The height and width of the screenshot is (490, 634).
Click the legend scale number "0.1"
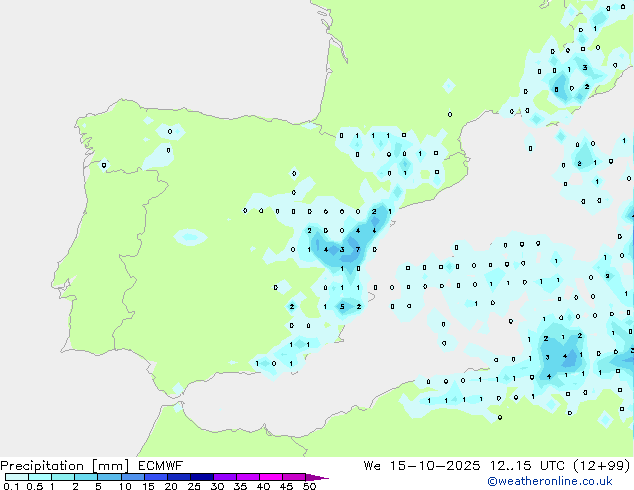click(x=11, y=486)
